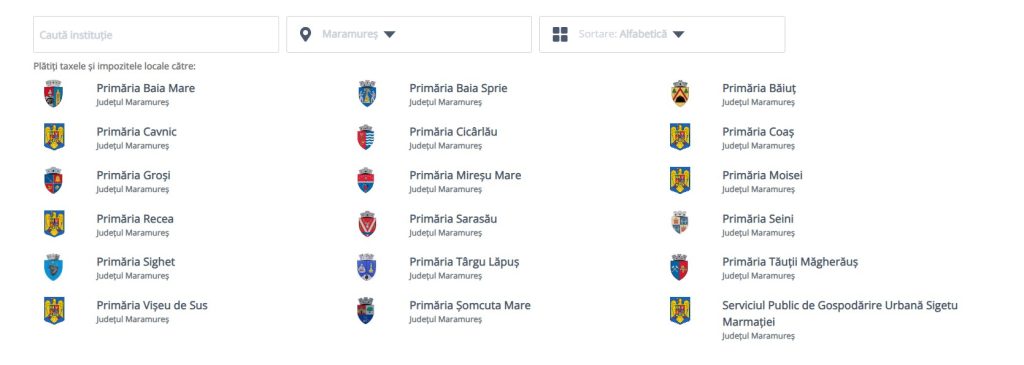Click the Tăuții Măgherăuș coat of arms icon
Viewport: 1024px width, 365px height.
[679, 267]
